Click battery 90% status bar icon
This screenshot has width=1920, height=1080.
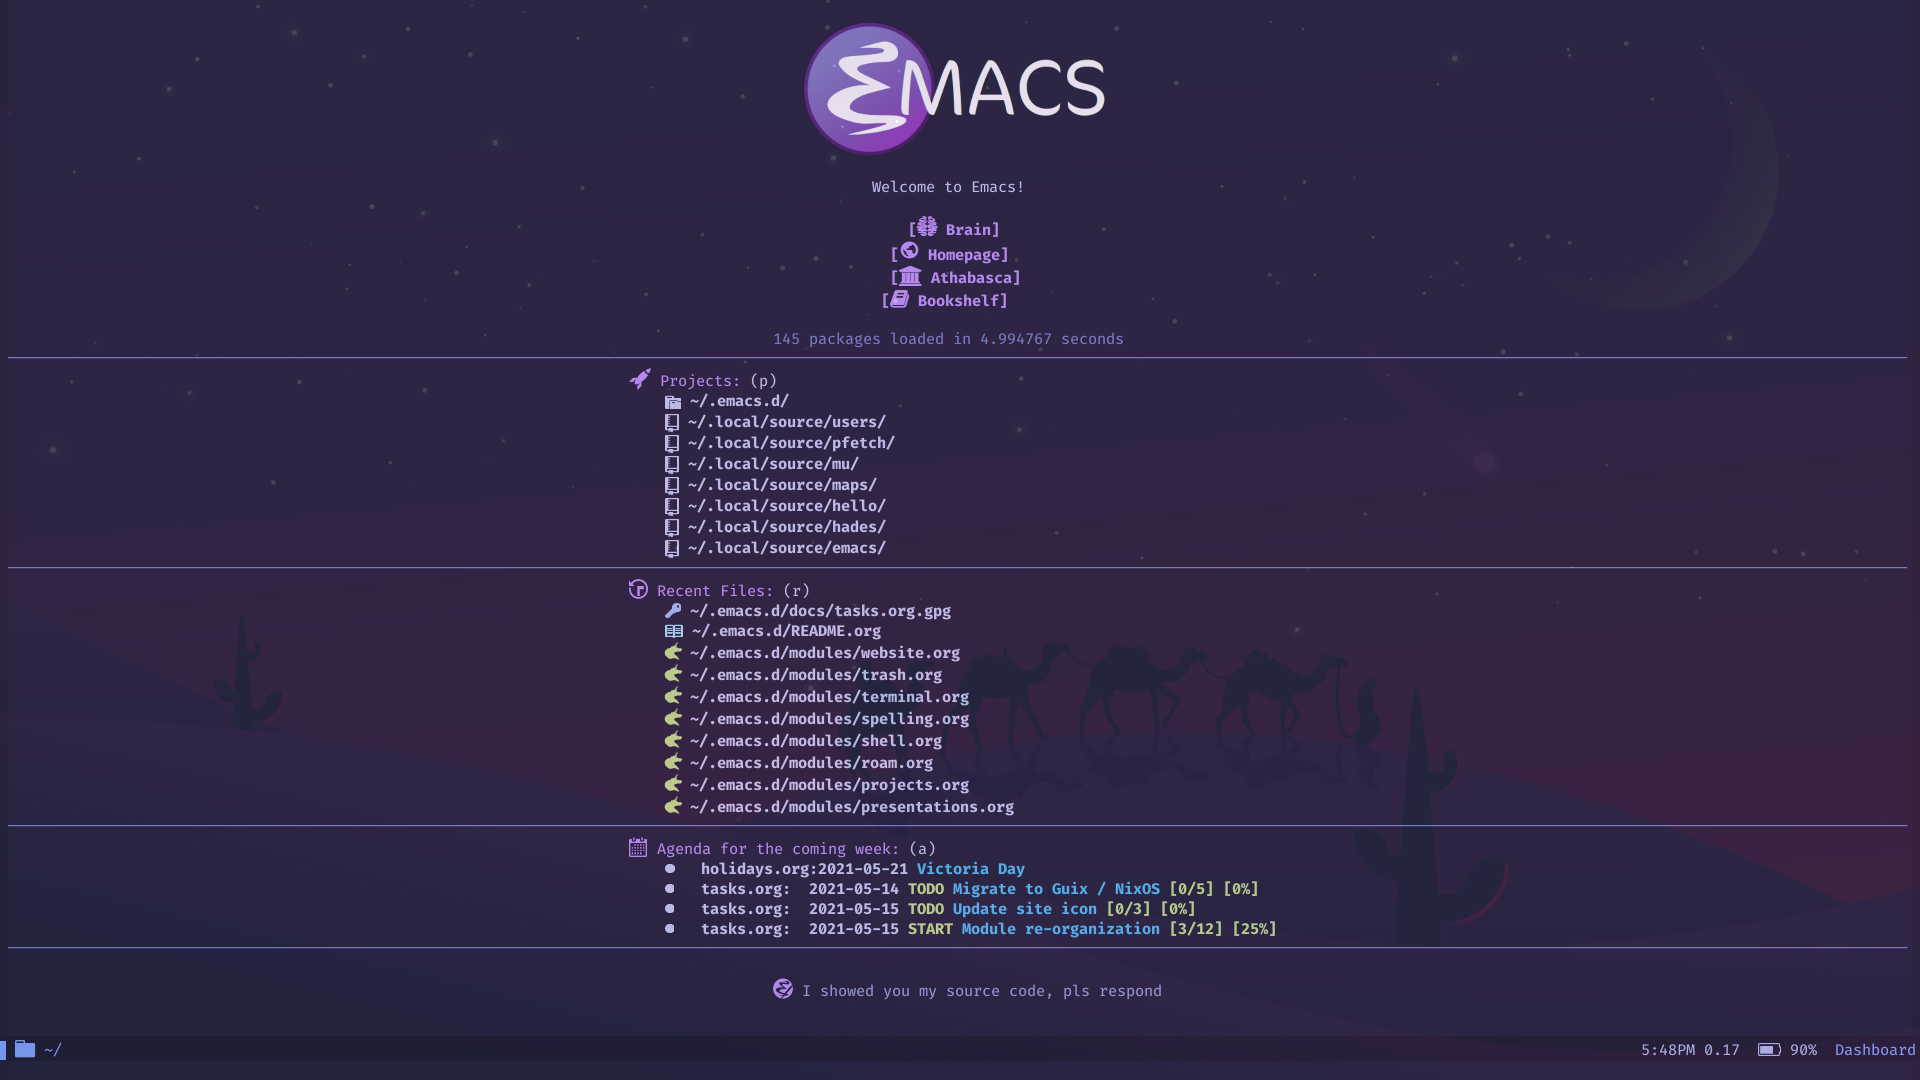pos(1767,1048)
